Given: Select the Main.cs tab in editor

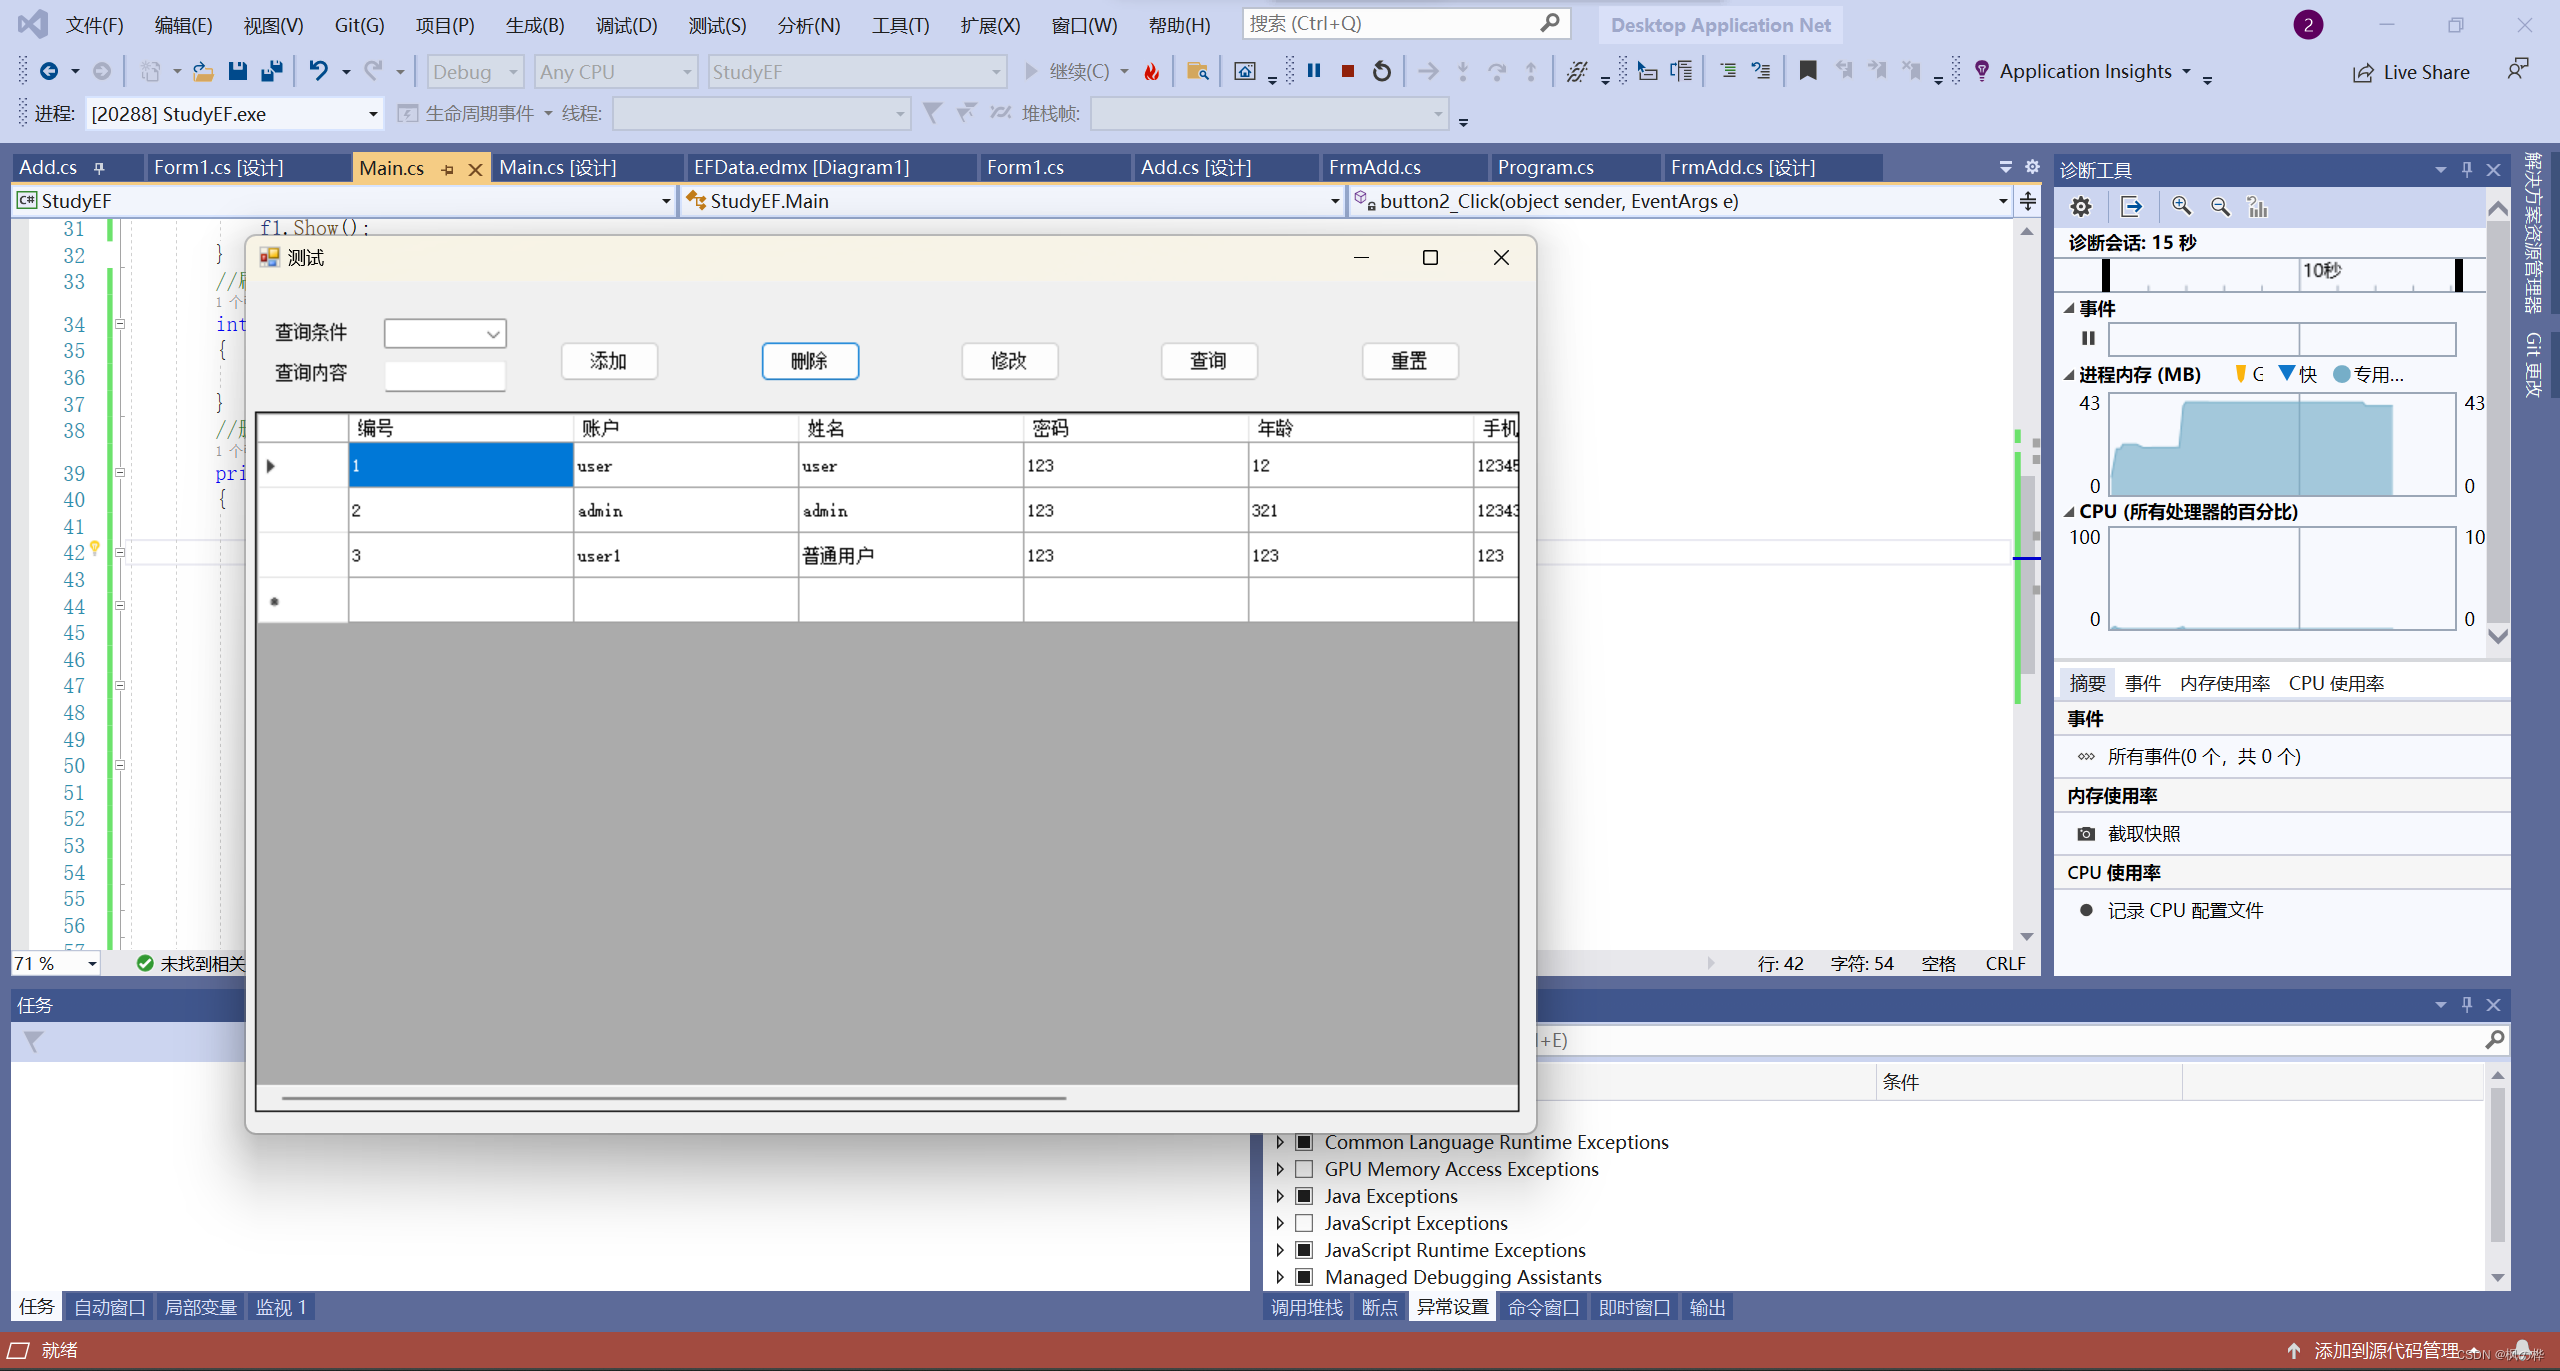Looking at the screenshot, I should click(393, 166).
